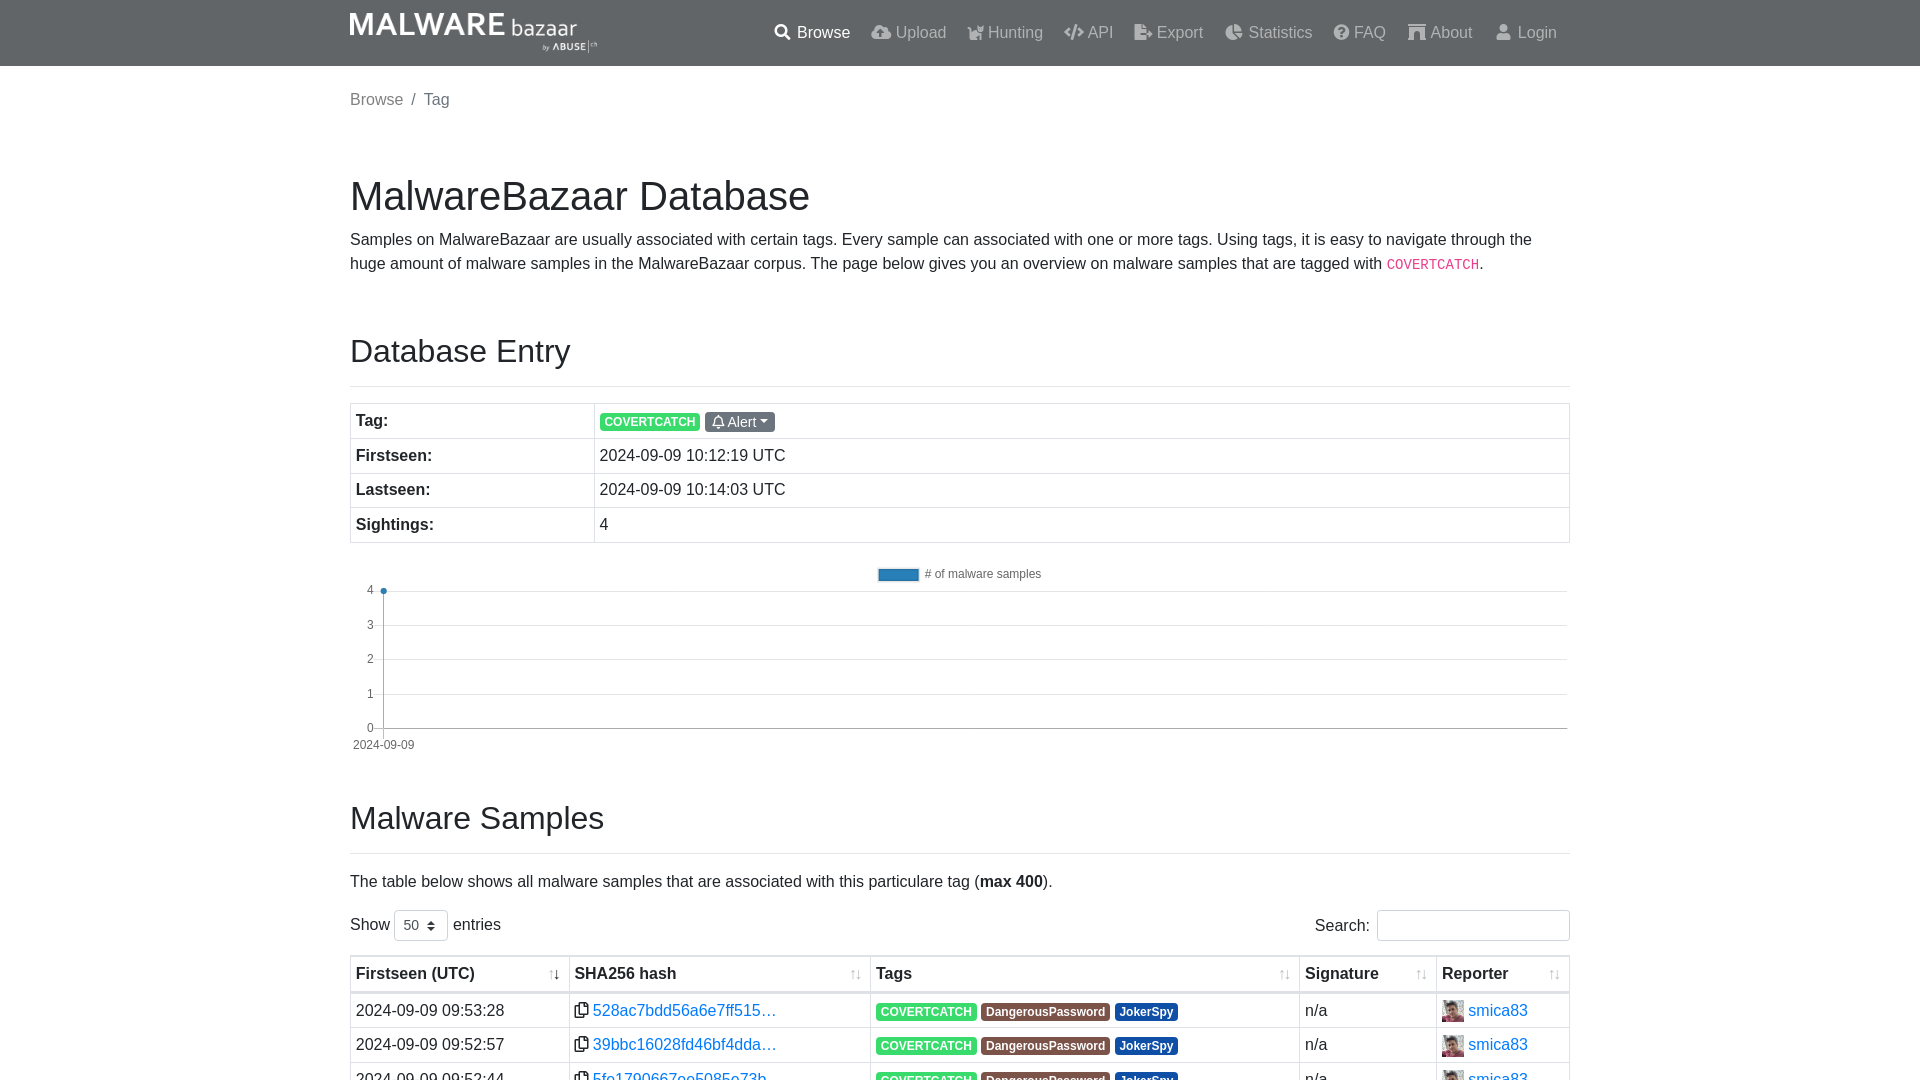The width and height of the screenshot is (1920, 1080).
Task: Open the Show entries dropdown
Action: [x=421, y=926]
